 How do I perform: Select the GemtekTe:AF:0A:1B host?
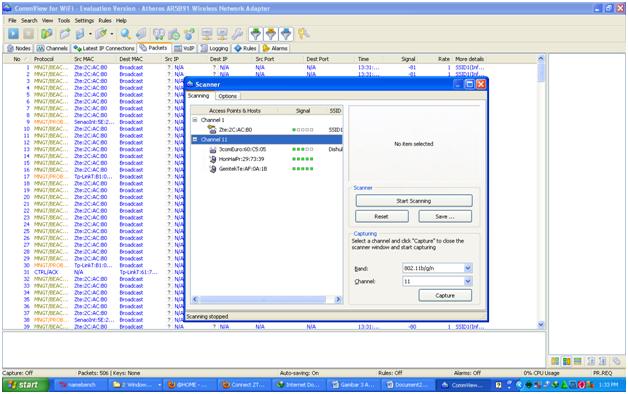click(243, 169)
